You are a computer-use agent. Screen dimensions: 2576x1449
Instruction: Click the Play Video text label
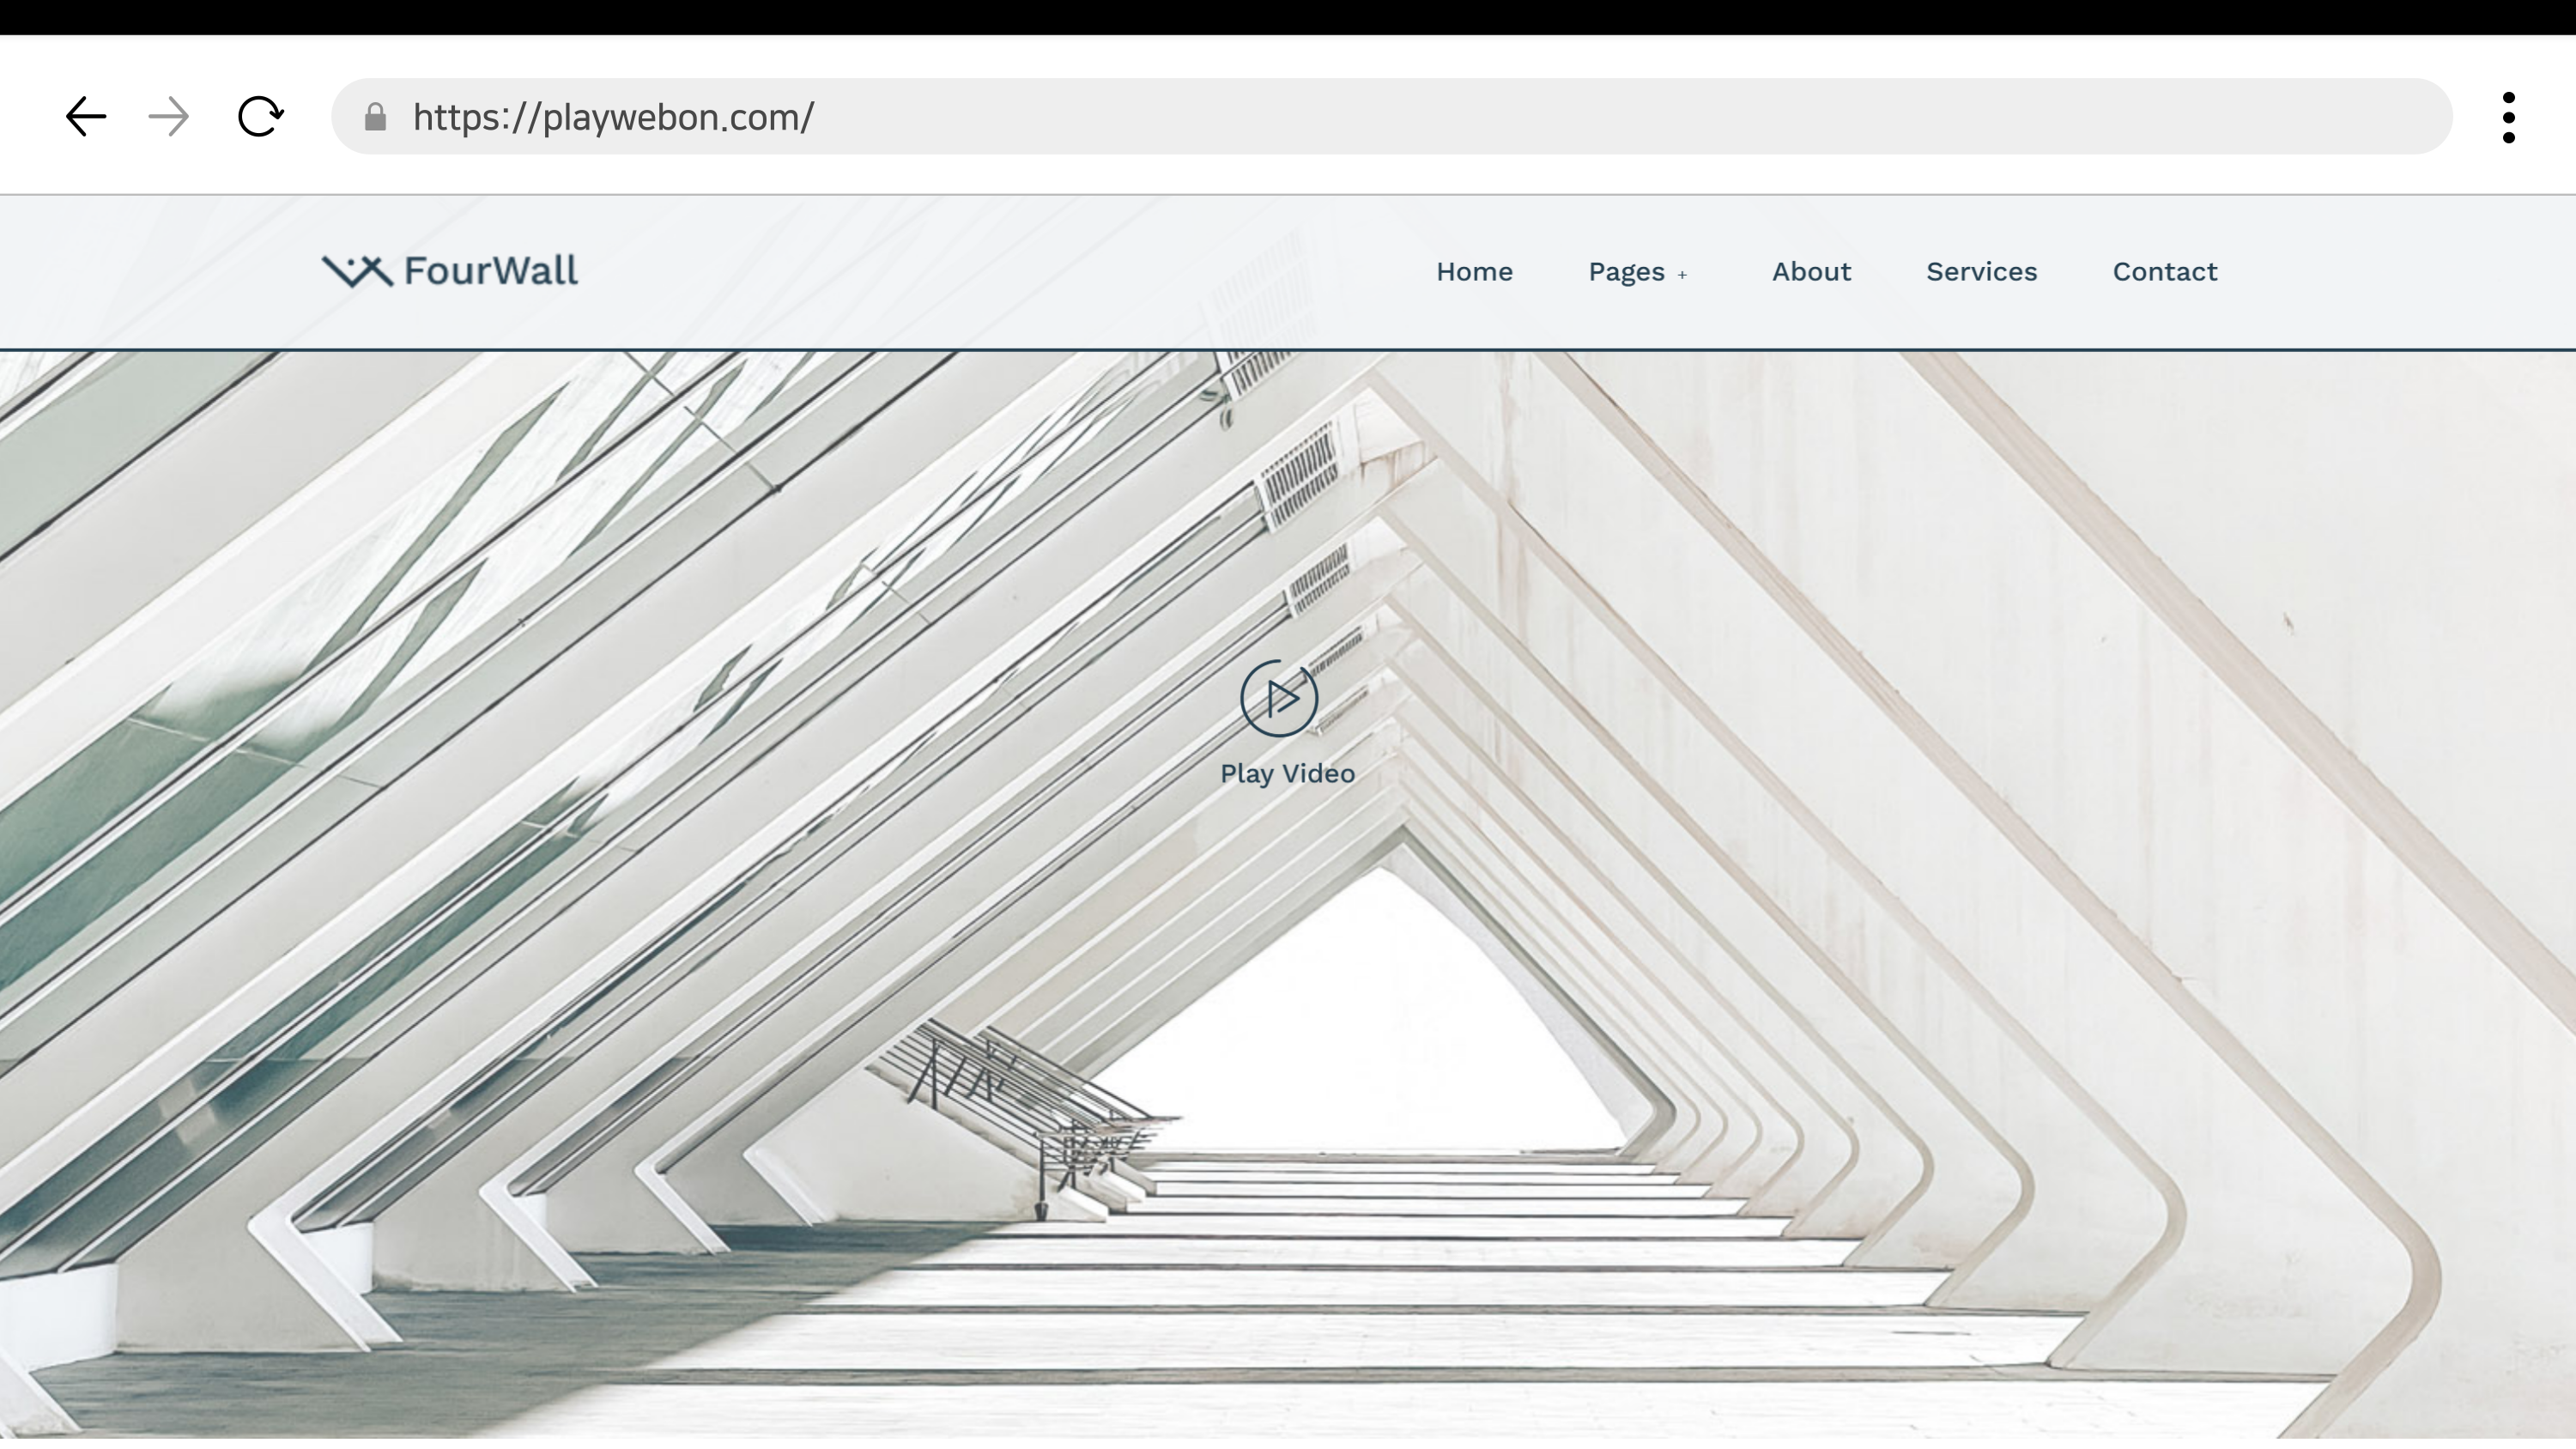(1287, 774)
